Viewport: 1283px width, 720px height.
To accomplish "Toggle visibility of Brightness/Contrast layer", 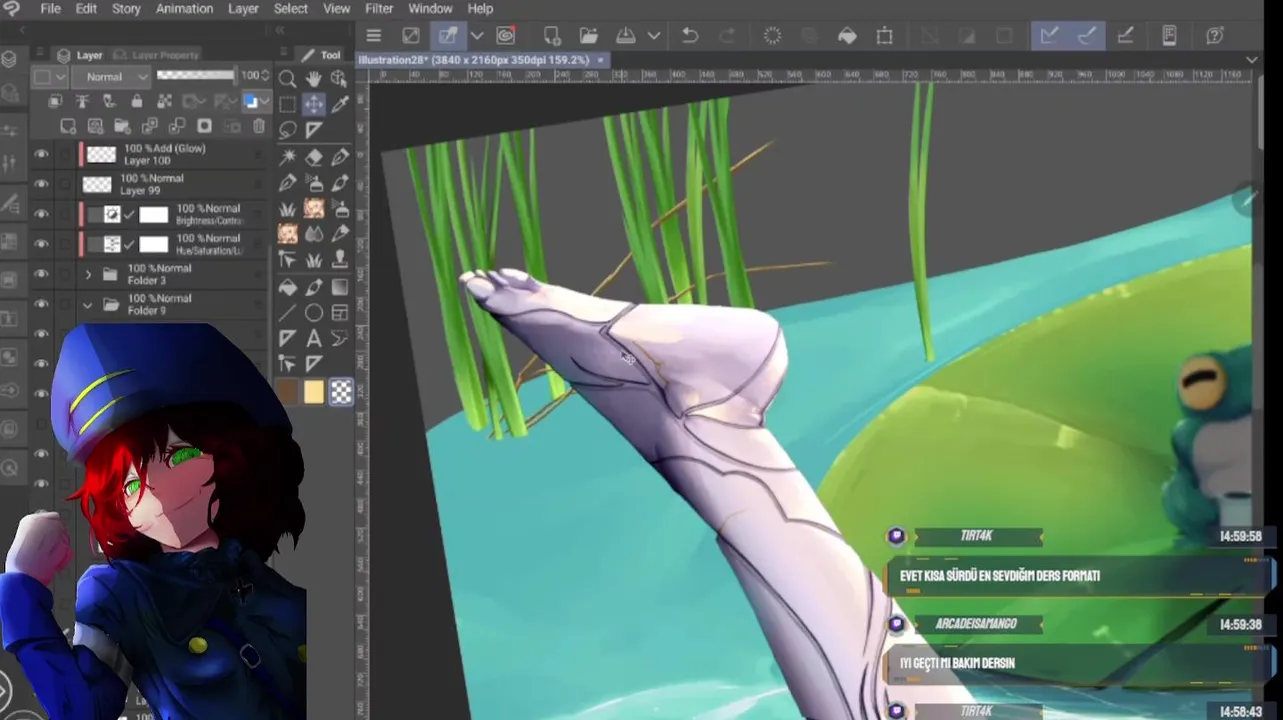I will pos(41,214).
